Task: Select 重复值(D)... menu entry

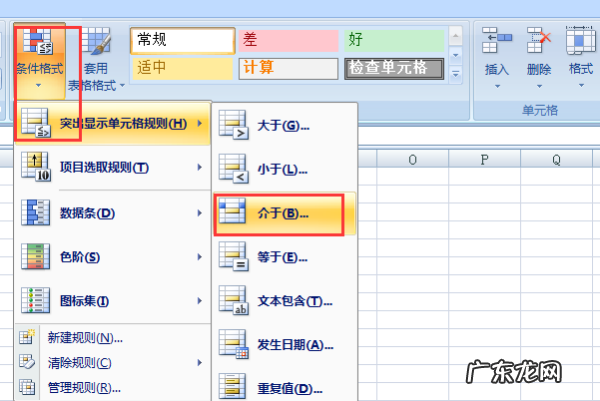Action: click(x=285, y=387)
